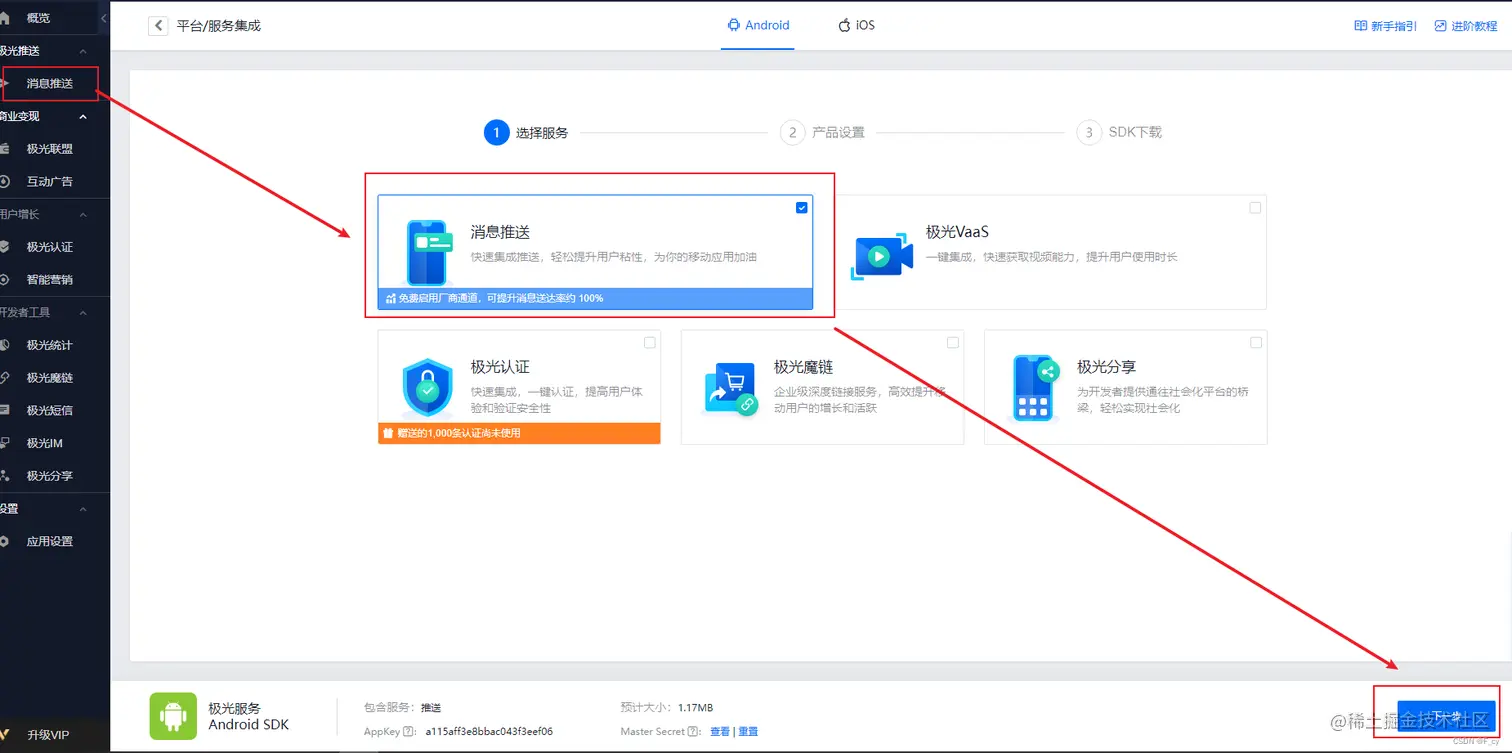Click the 新手指引 book icon
This screenshot has width=1512, height=753.
pyautogui.click(x=1361, y=26)
